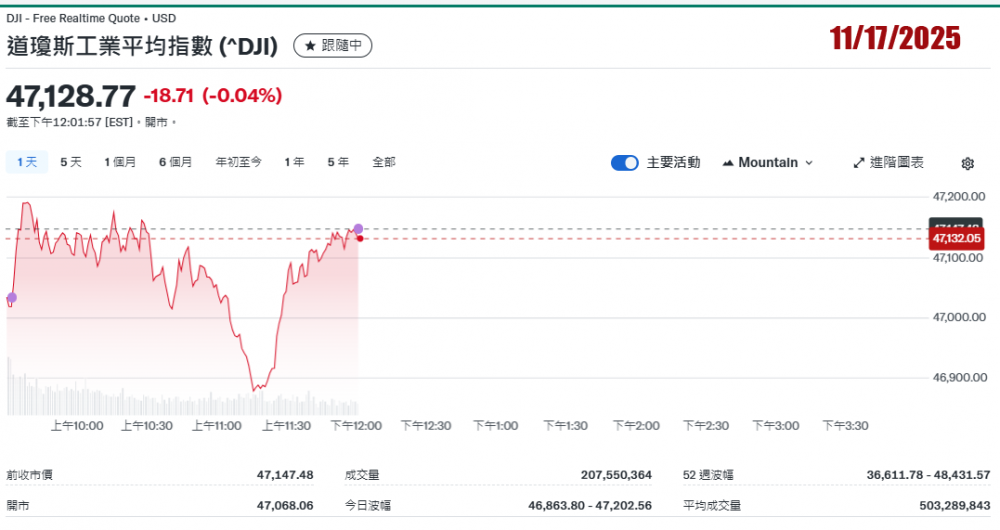Switch to 5天 time range

point(71,162)
